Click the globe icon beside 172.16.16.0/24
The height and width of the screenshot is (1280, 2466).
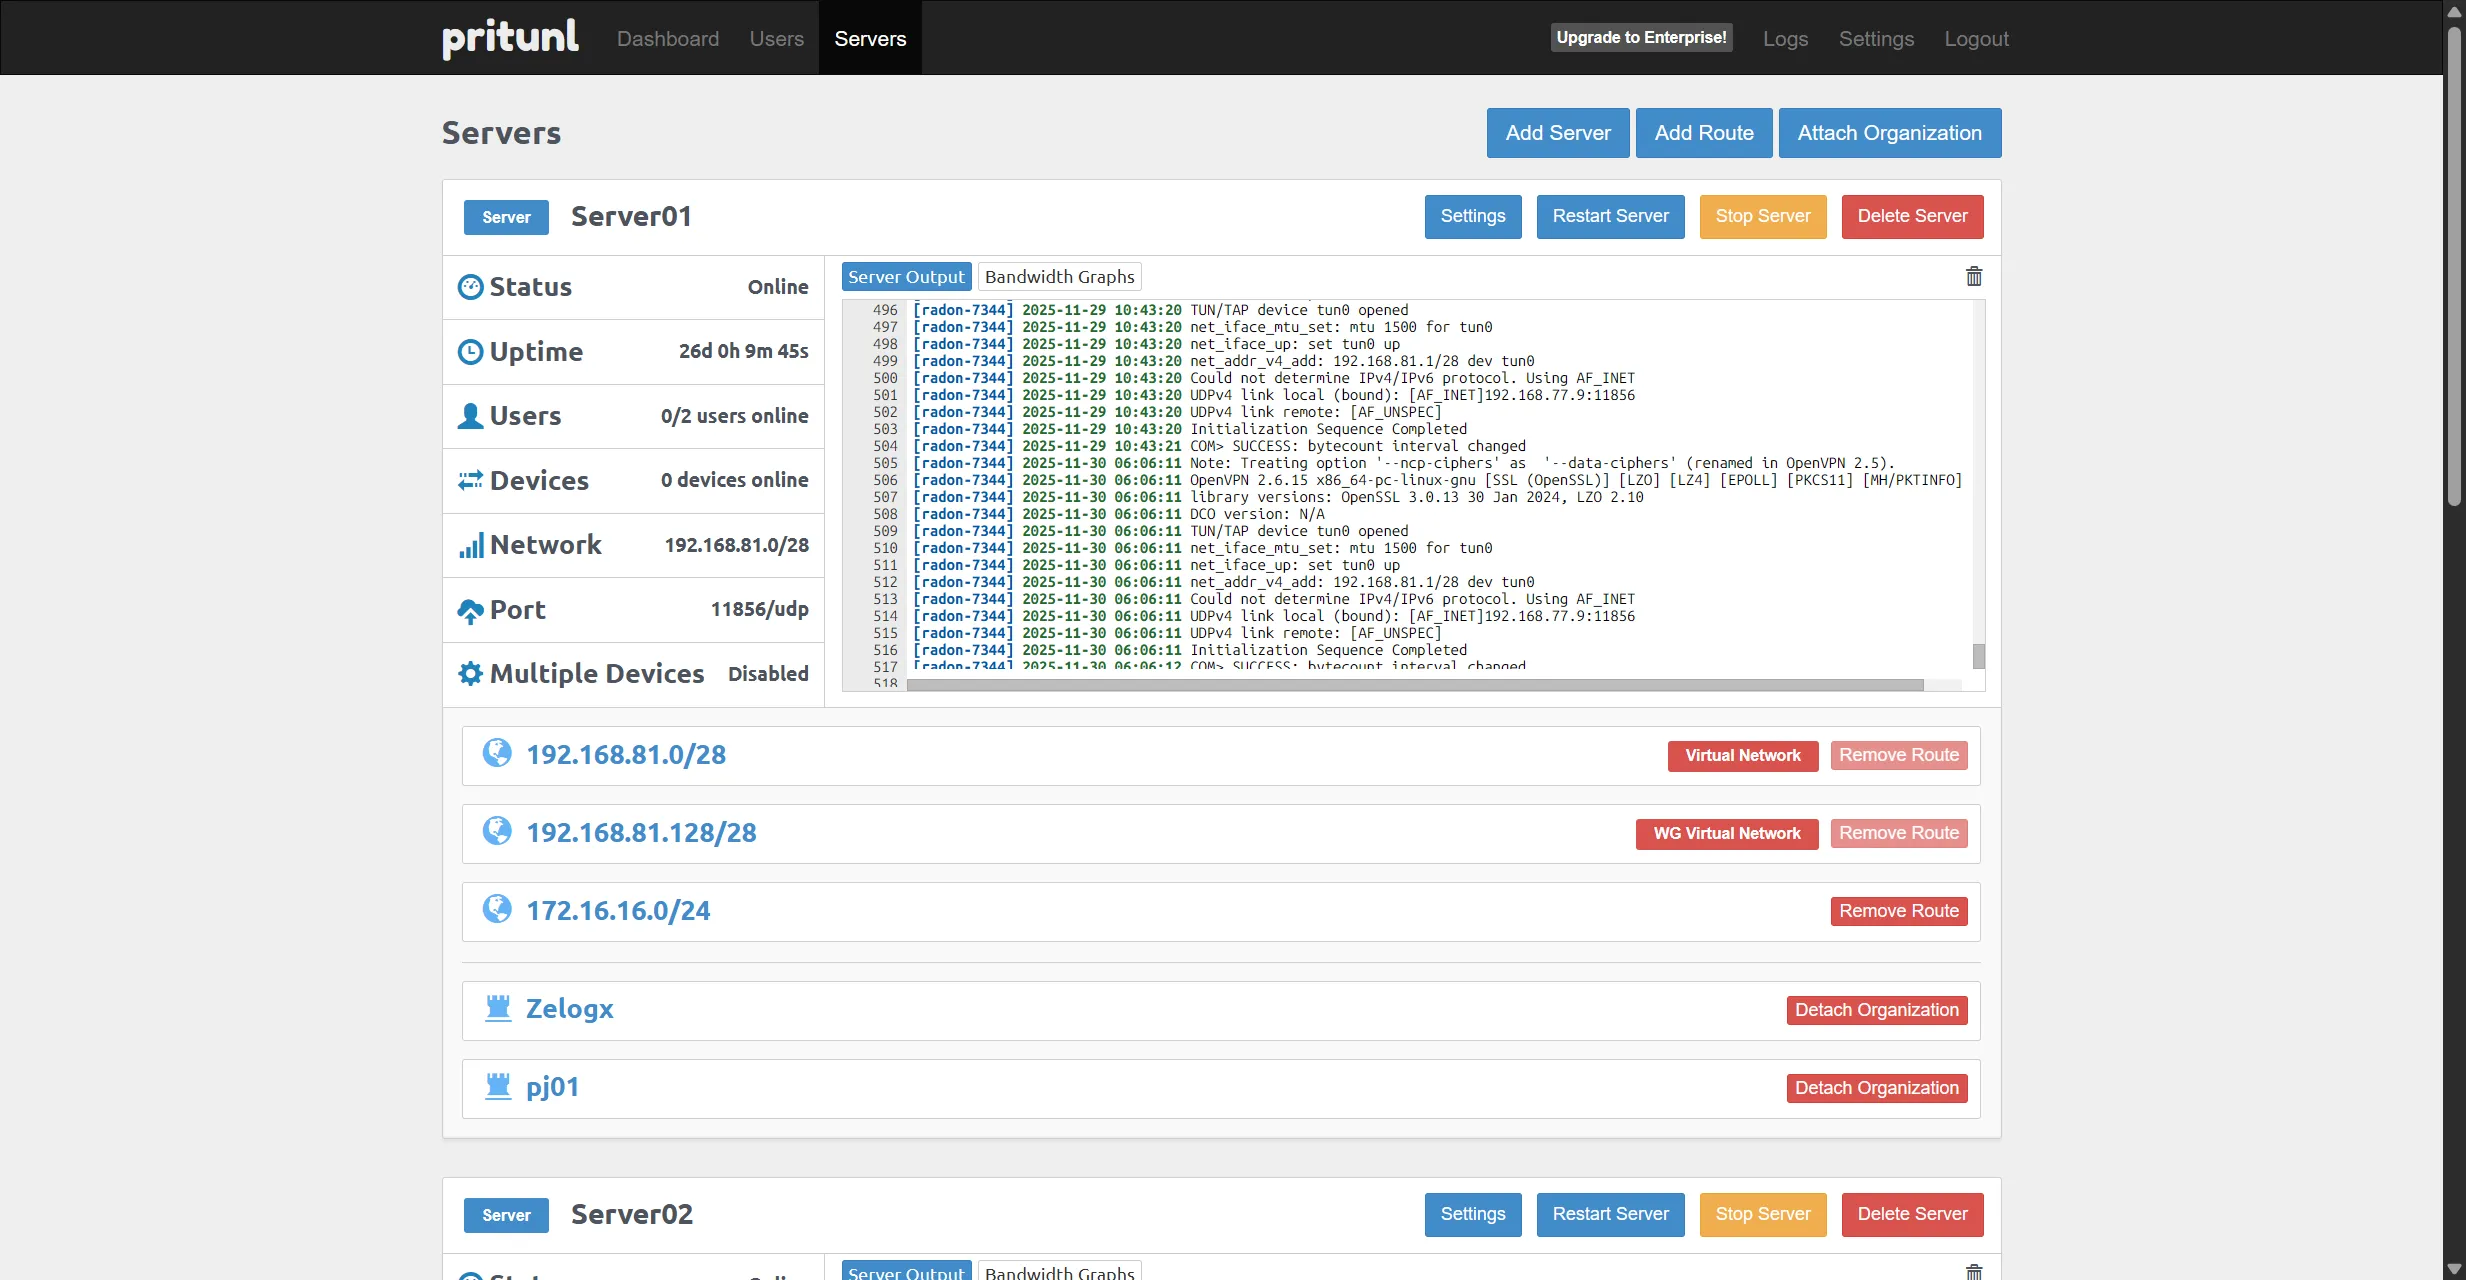(x=498, y=909)
